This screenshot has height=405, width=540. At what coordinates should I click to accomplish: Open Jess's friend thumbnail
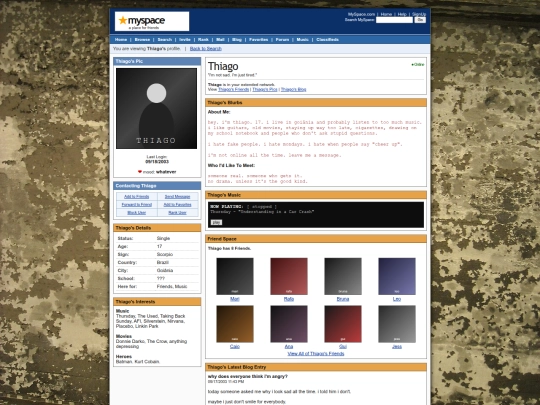[397, 324]
